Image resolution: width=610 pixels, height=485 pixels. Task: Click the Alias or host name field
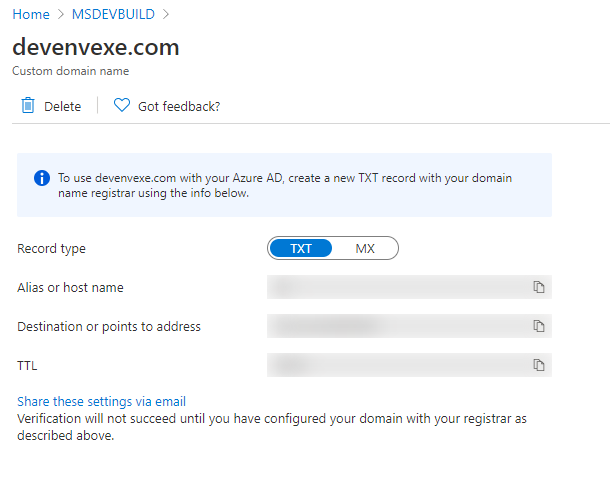coord(396,288)
